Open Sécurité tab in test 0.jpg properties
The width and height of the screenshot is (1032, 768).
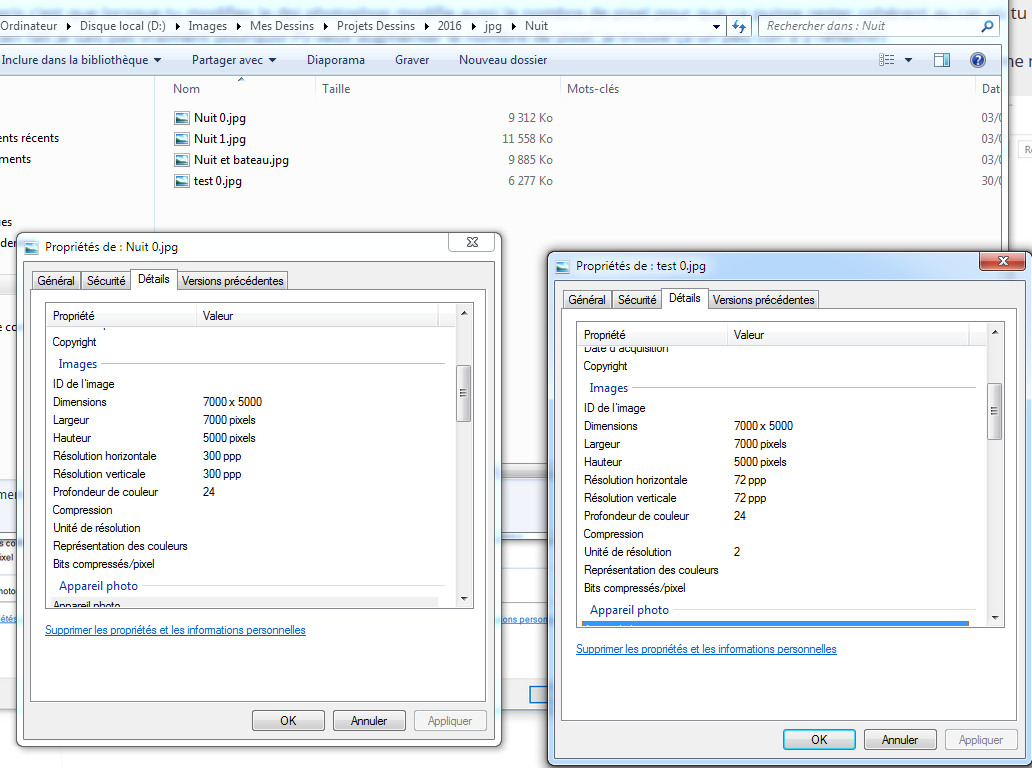[x=637, y=300]
